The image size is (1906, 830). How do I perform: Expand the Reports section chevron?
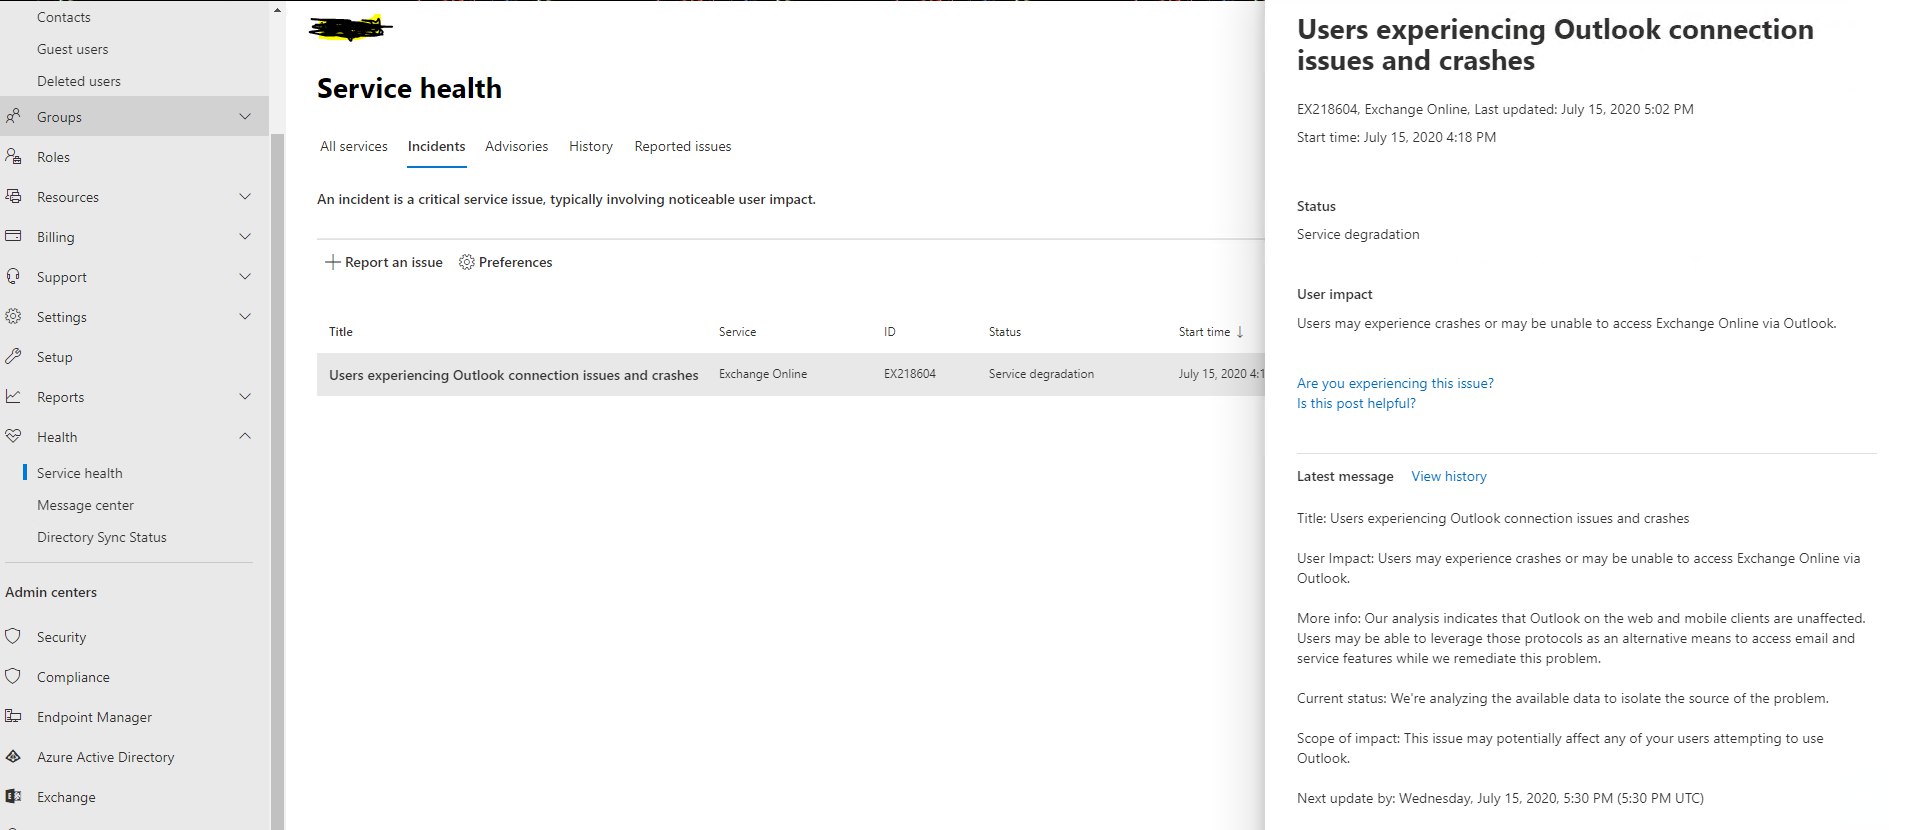tap(245, 397)
